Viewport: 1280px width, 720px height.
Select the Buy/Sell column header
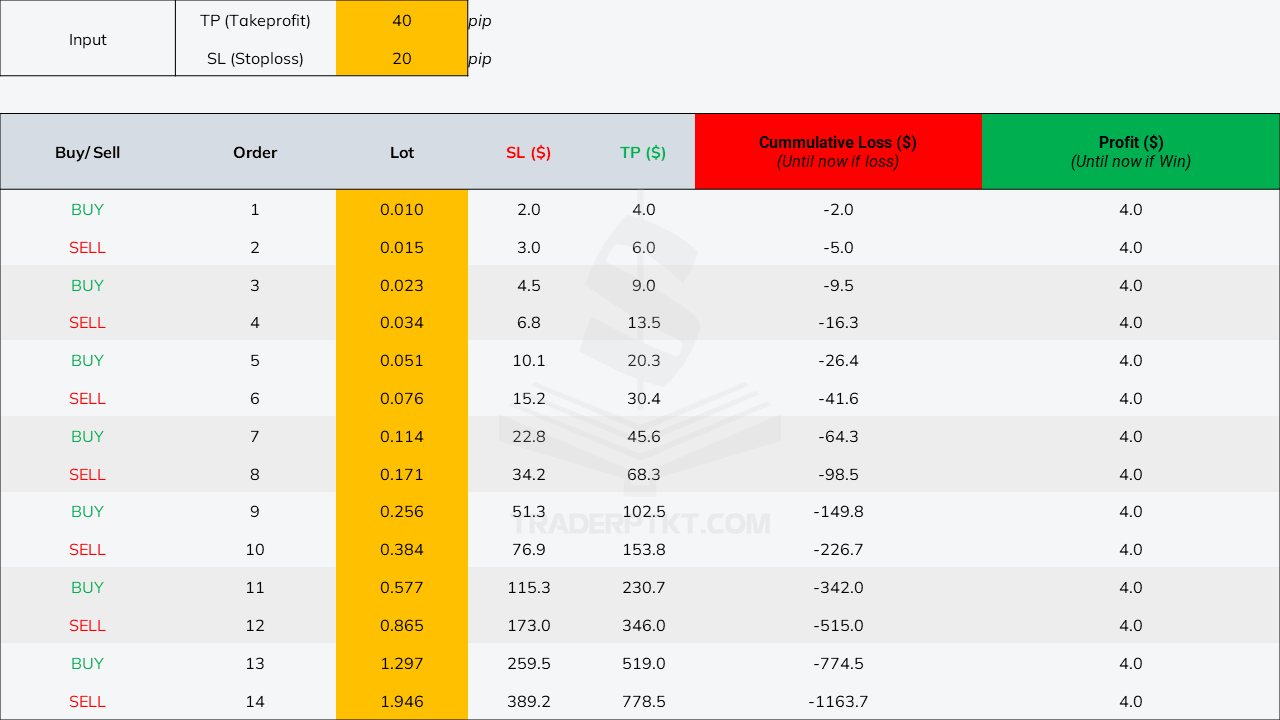(x=88, y=152)
